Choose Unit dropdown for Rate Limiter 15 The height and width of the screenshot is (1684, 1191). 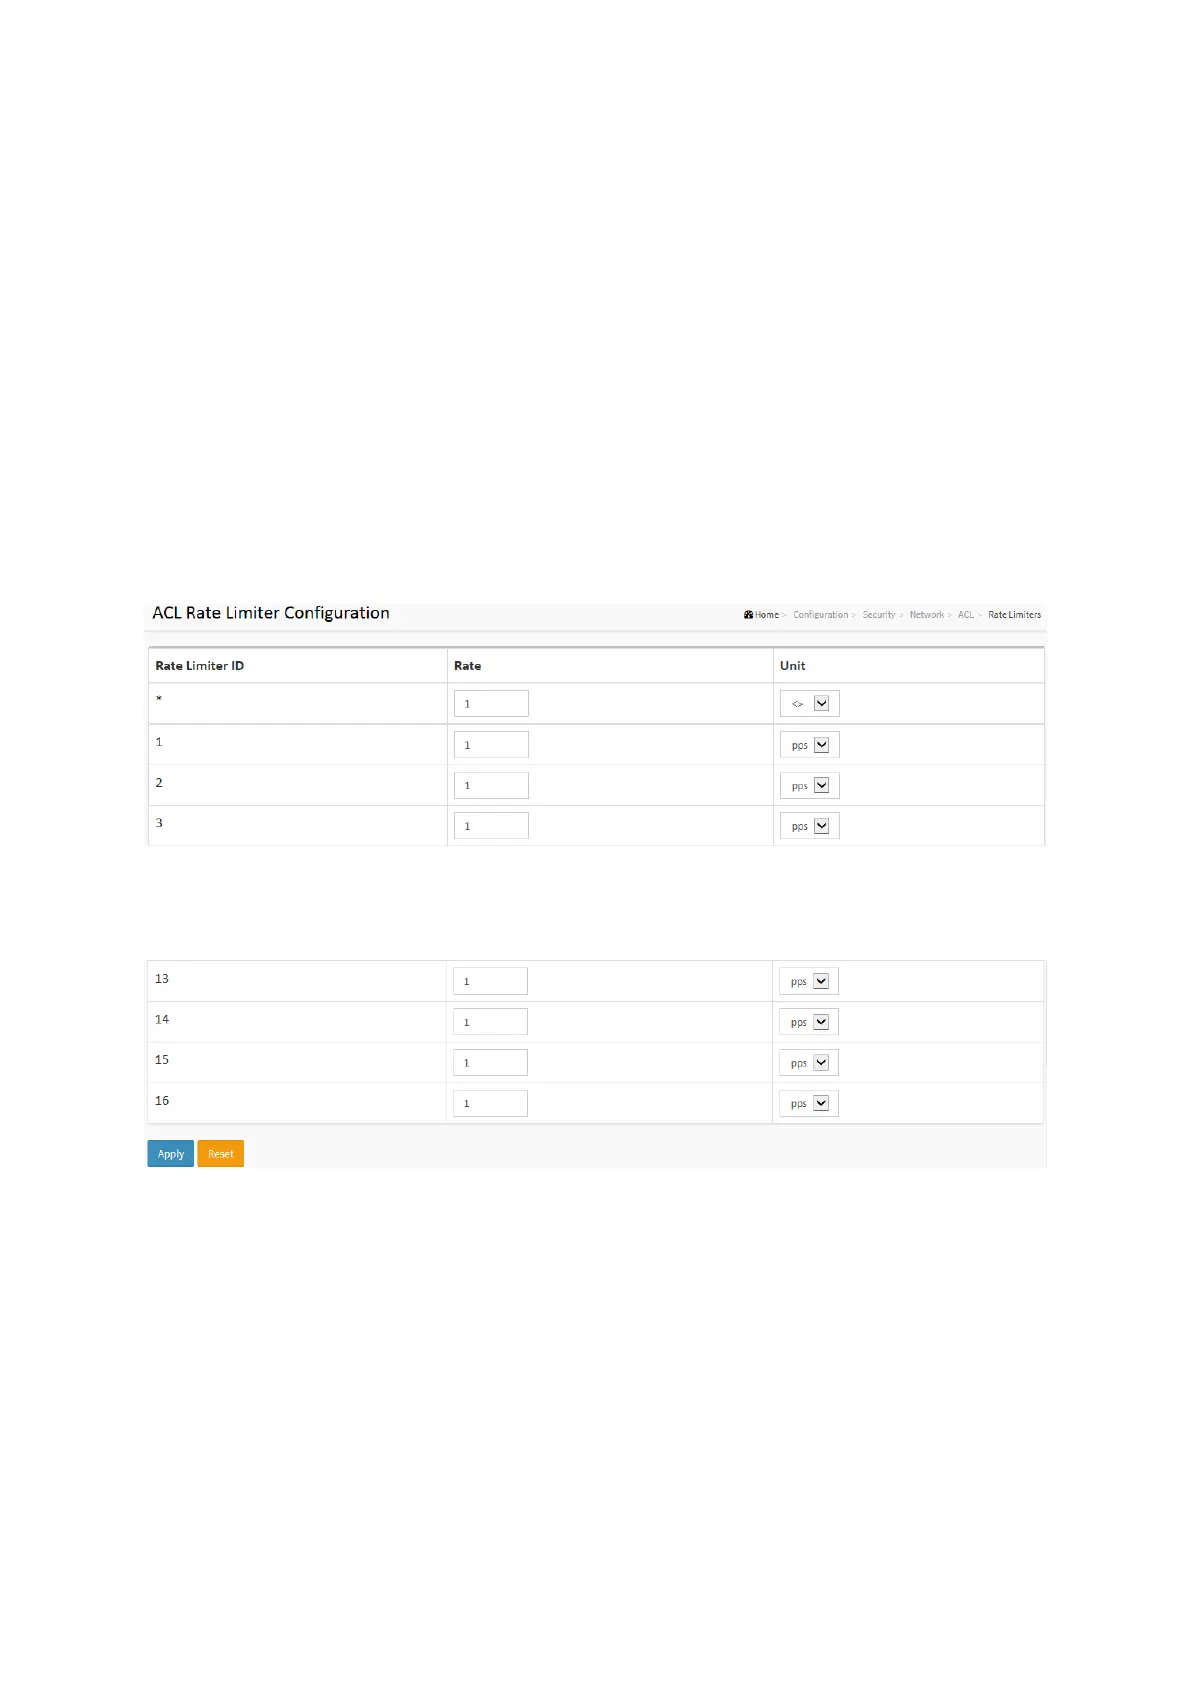[808, 1063]
